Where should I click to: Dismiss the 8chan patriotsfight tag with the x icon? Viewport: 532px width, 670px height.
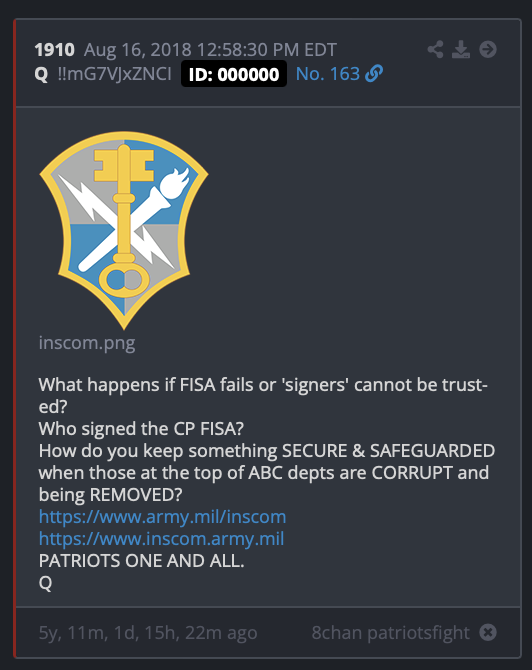488,632
